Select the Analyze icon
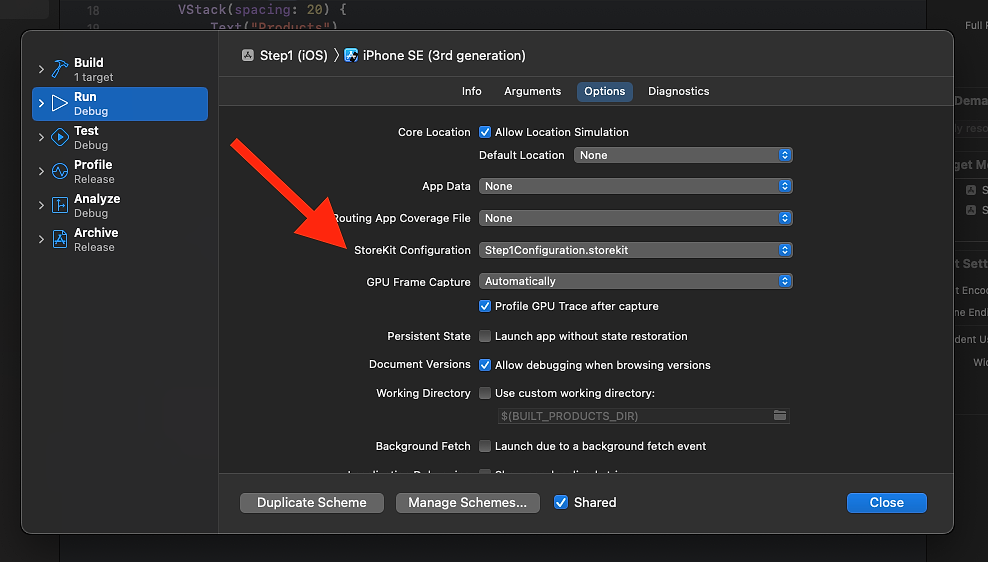 coord(60,205)
